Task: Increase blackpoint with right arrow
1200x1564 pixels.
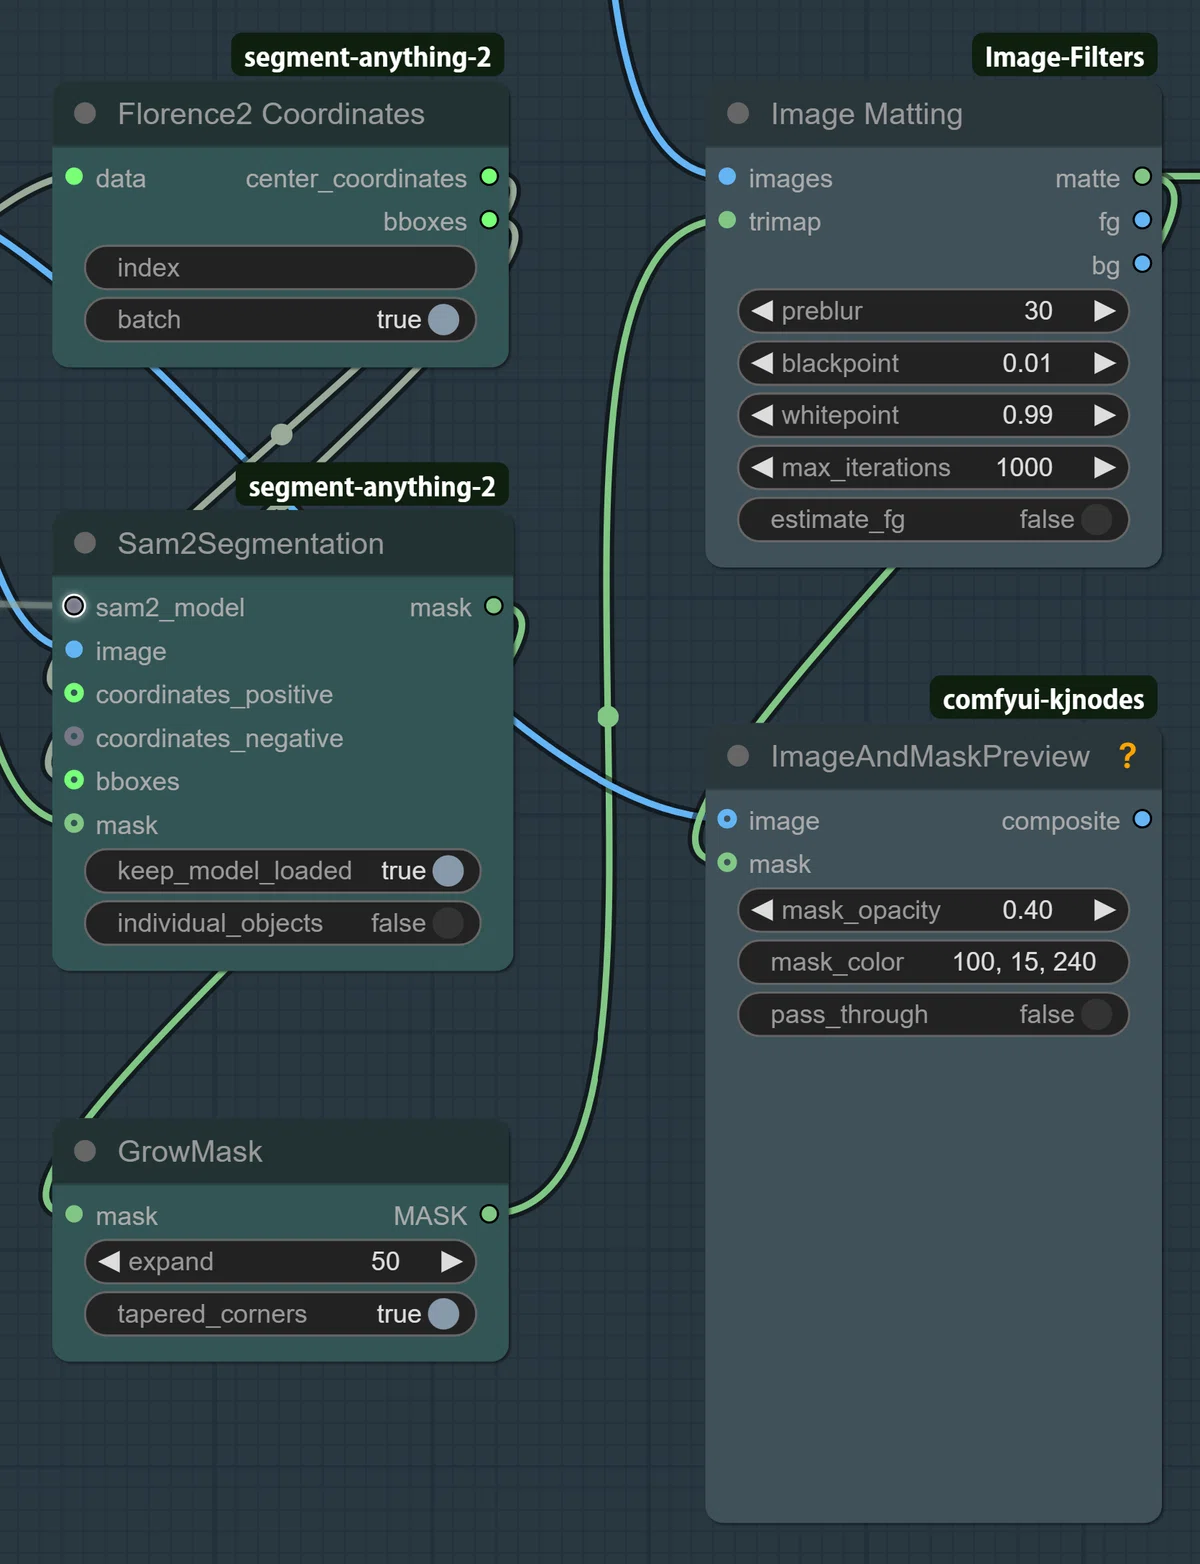Action: coord(1104,363)
